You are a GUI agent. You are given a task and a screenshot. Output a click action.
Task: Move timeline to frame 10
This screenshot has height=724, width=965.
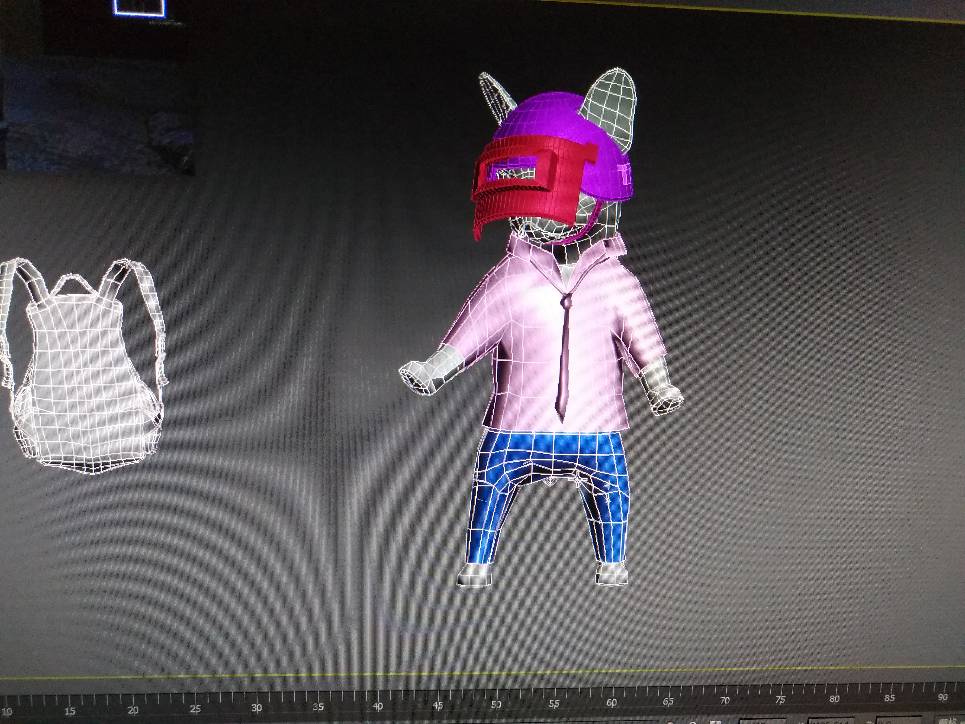(6, 711)
